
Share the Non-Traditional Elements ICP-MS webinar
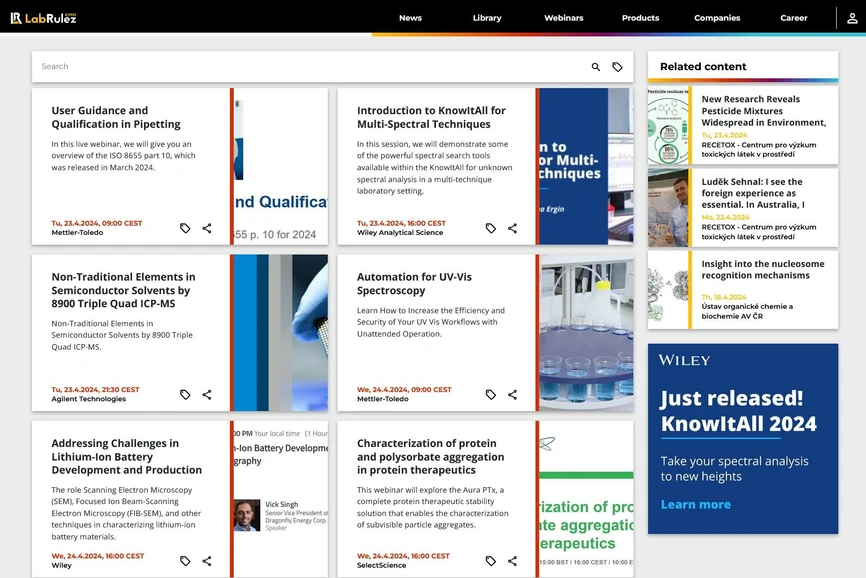click(207, 395)
